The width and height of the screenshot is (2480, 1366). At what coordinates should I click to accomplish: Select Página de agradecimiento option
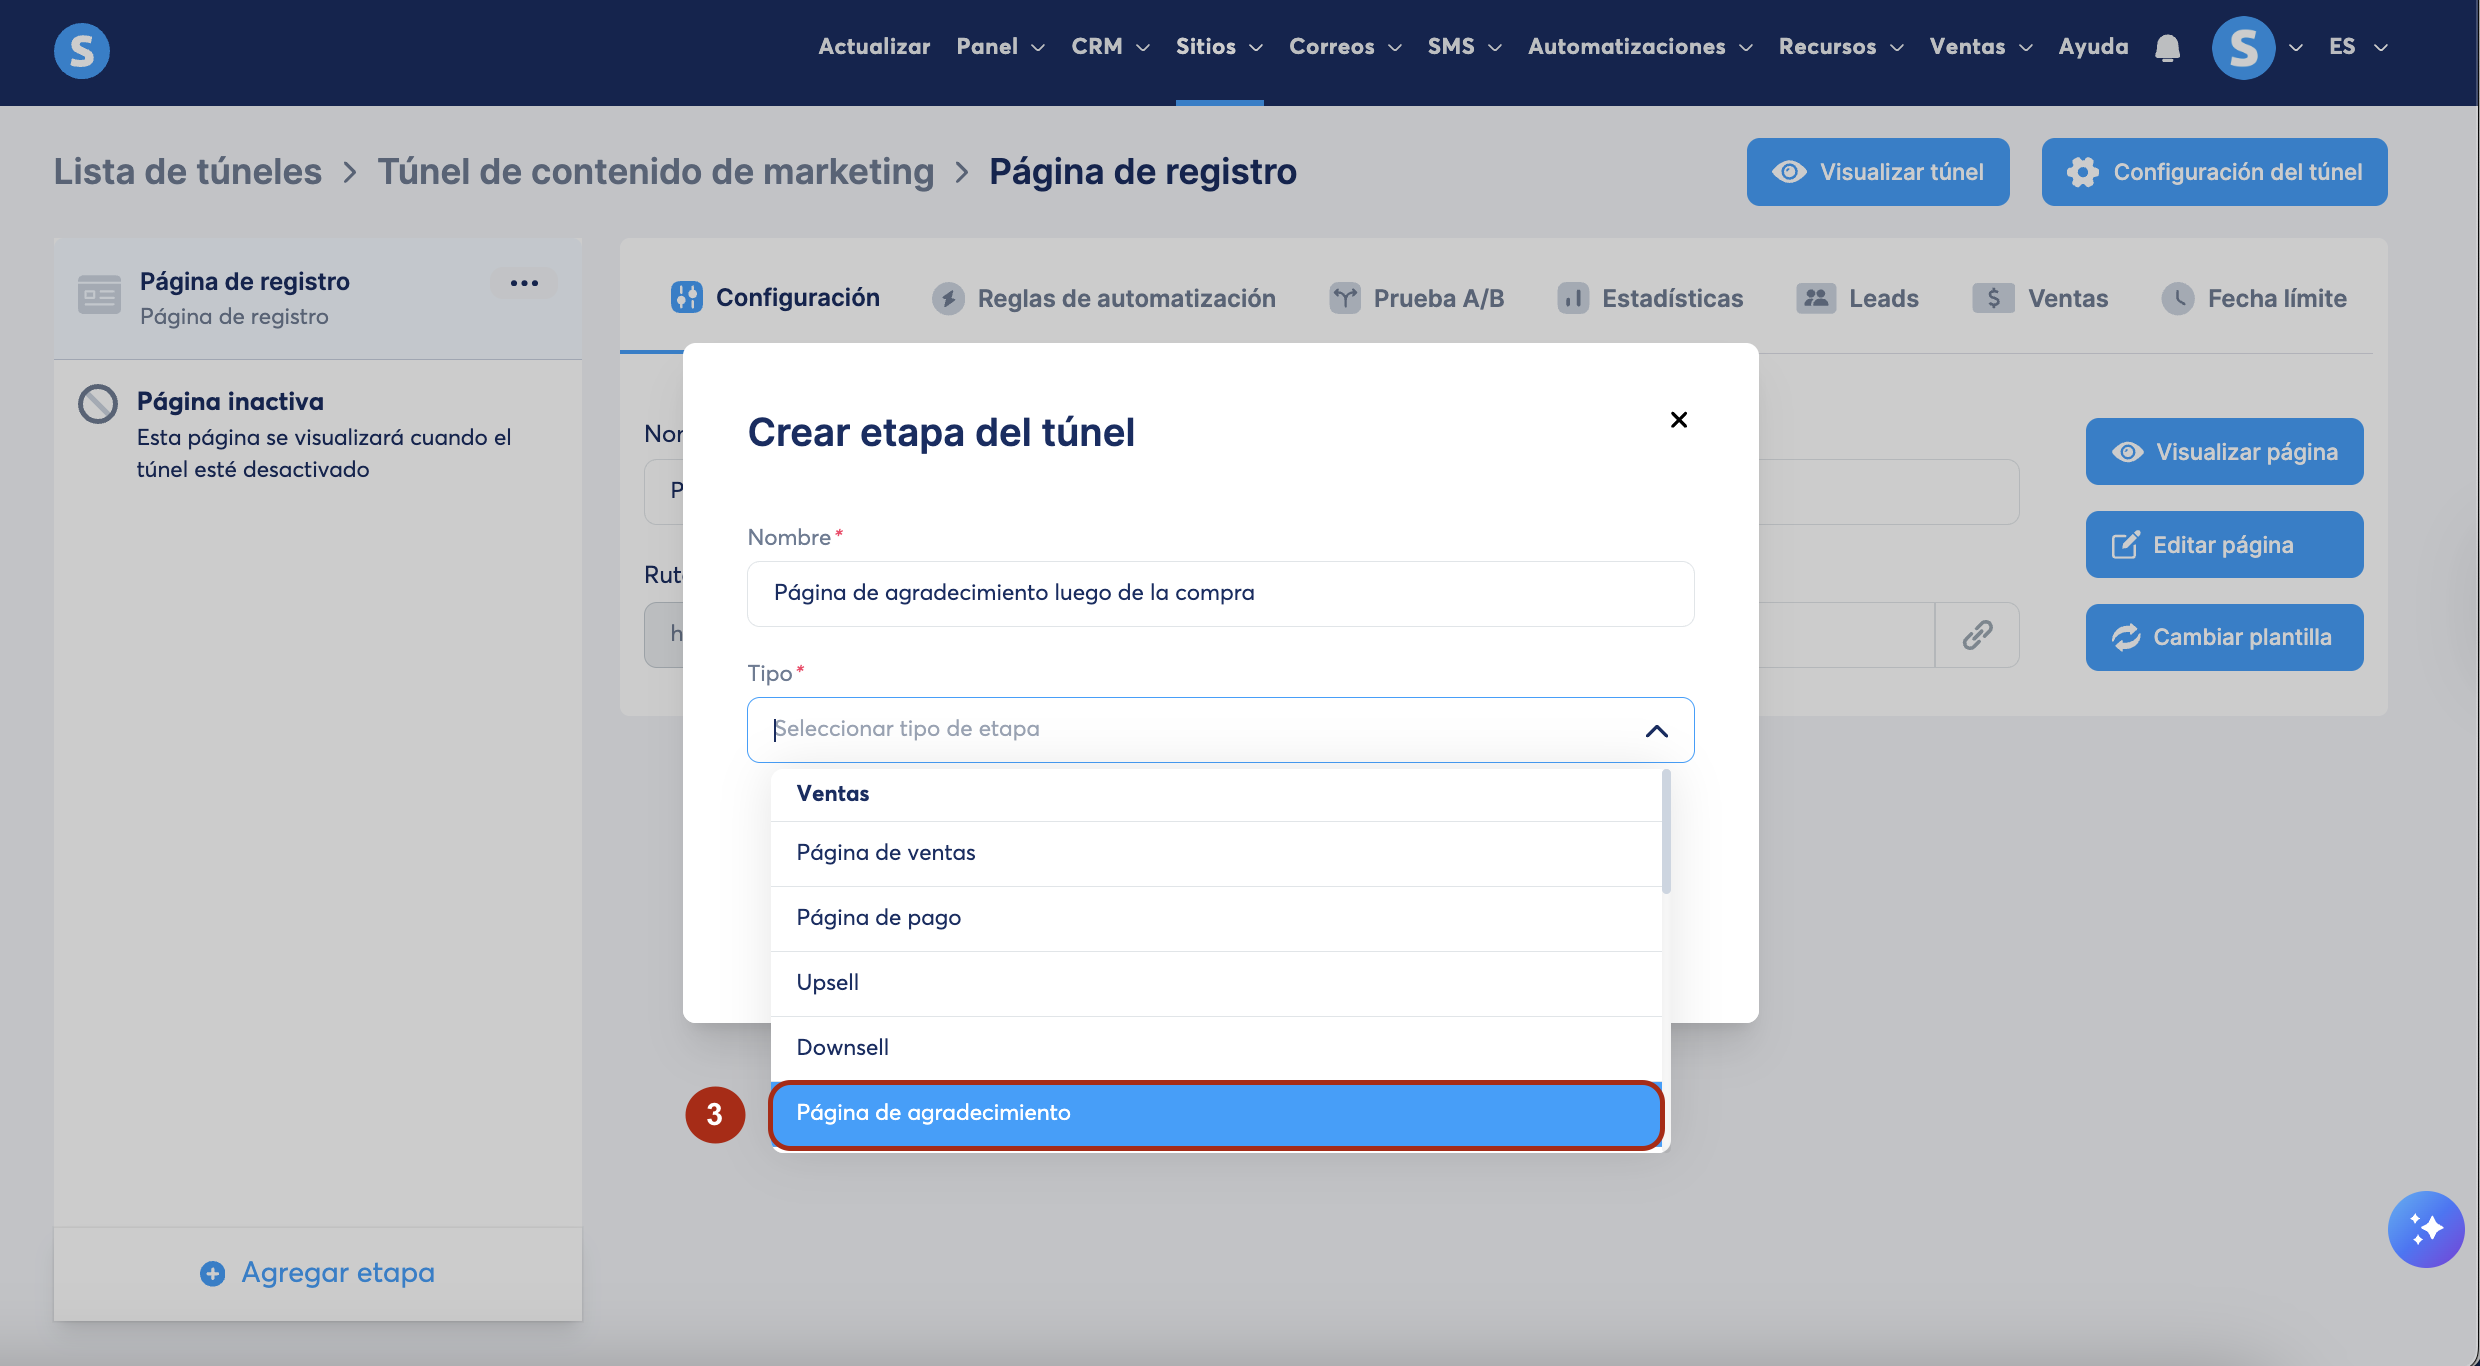tap(1215, 1113)
